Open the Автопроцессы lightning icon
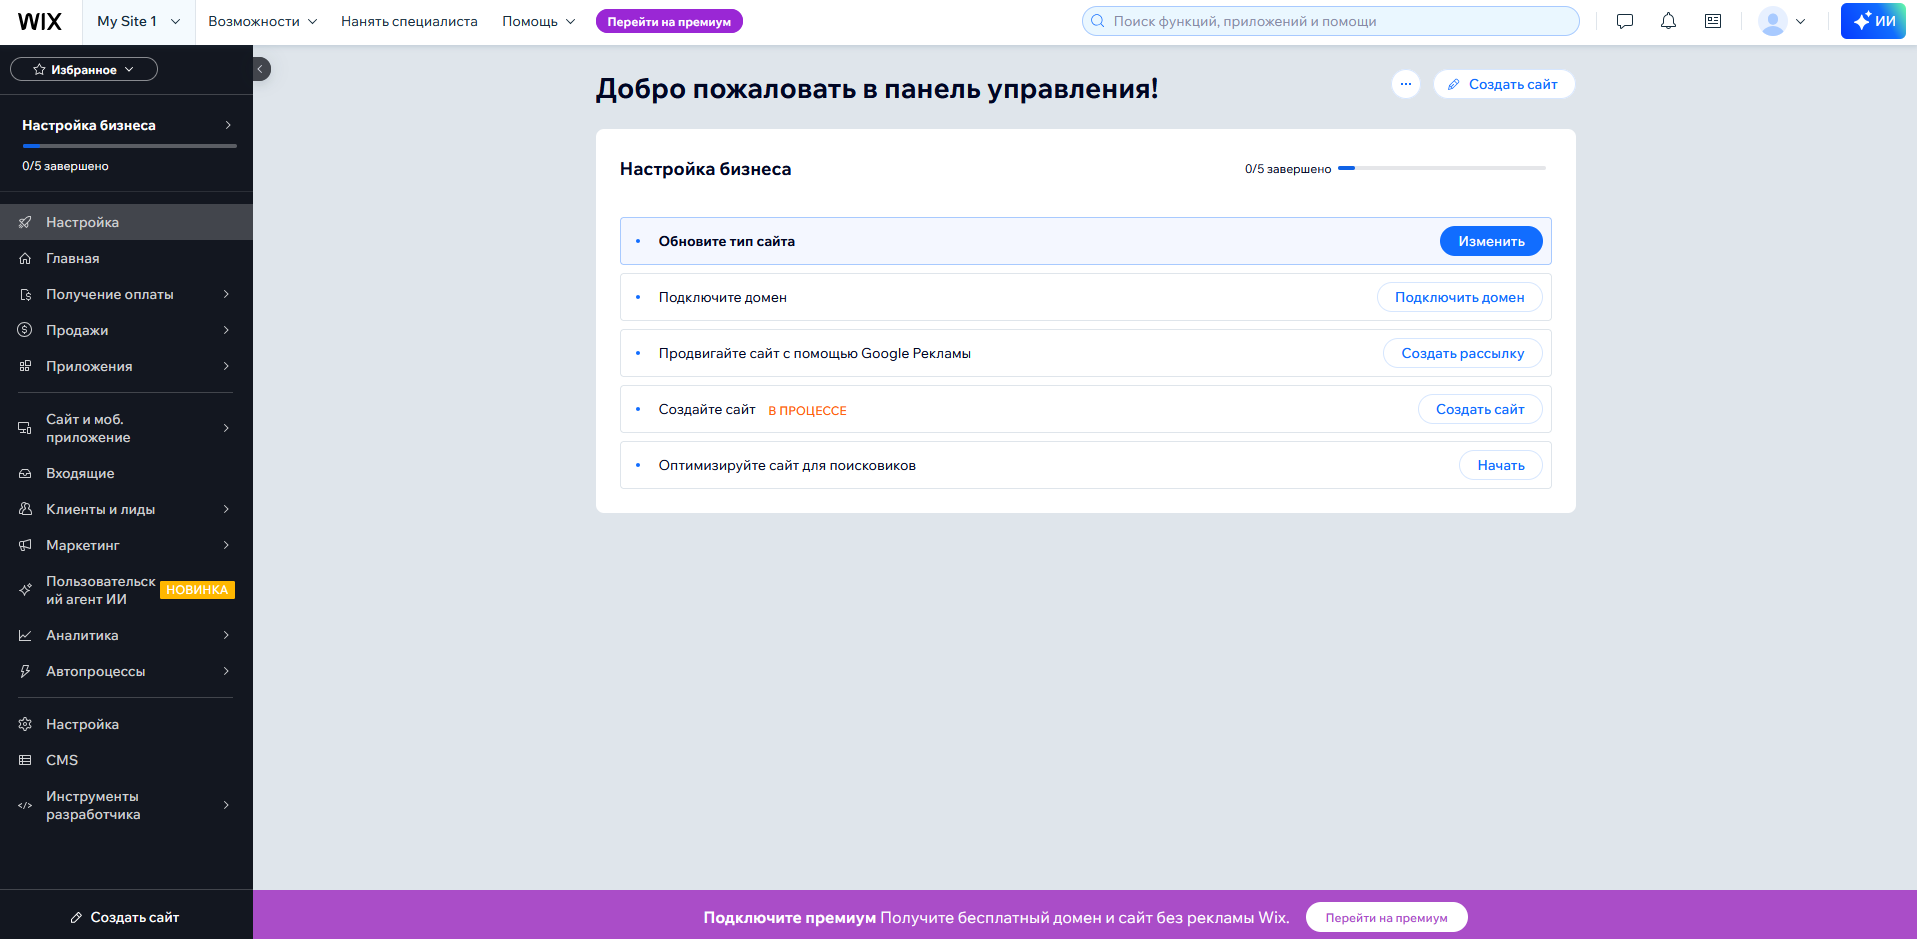The image size is (1917, 939). pyautogui.click(x=25, y=671)
